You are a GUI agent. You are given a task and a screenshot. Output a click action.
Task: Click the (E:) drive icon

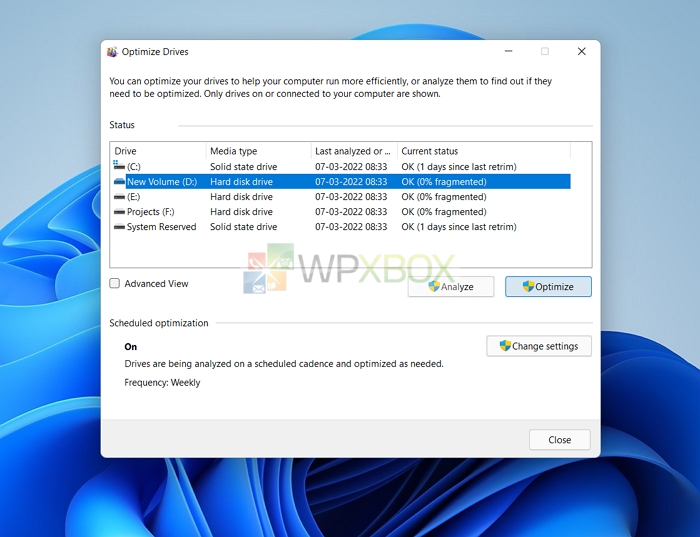[119, 197]
